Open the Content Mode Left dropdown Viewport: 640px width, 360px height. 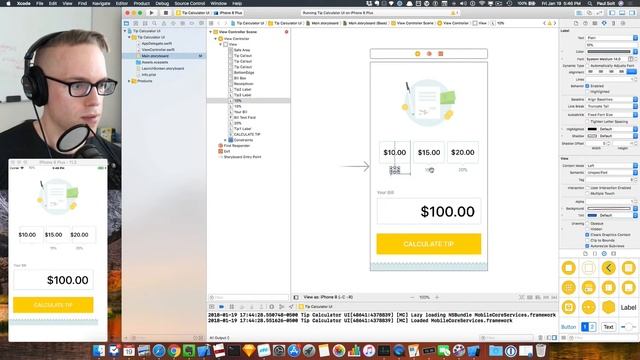tap(611, 166)
